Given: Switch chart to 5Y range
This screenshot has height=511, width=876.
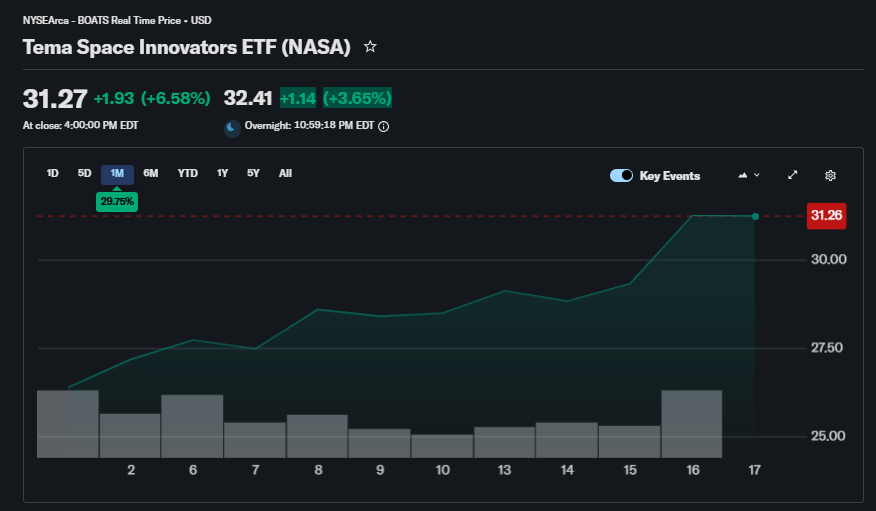Looking at the screenshot, I should point(253,174).
